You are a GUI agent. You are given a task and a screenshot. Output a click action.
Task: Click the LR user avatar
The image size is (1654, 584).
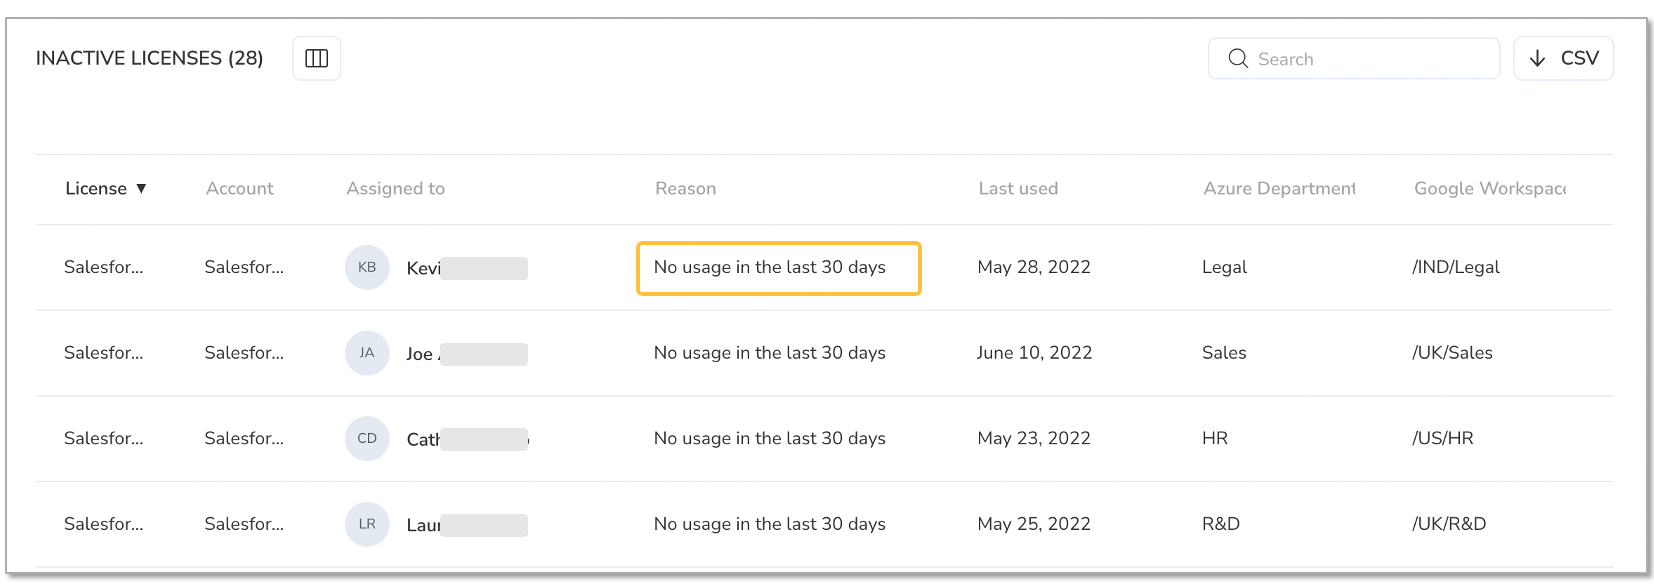click(367, 524)
